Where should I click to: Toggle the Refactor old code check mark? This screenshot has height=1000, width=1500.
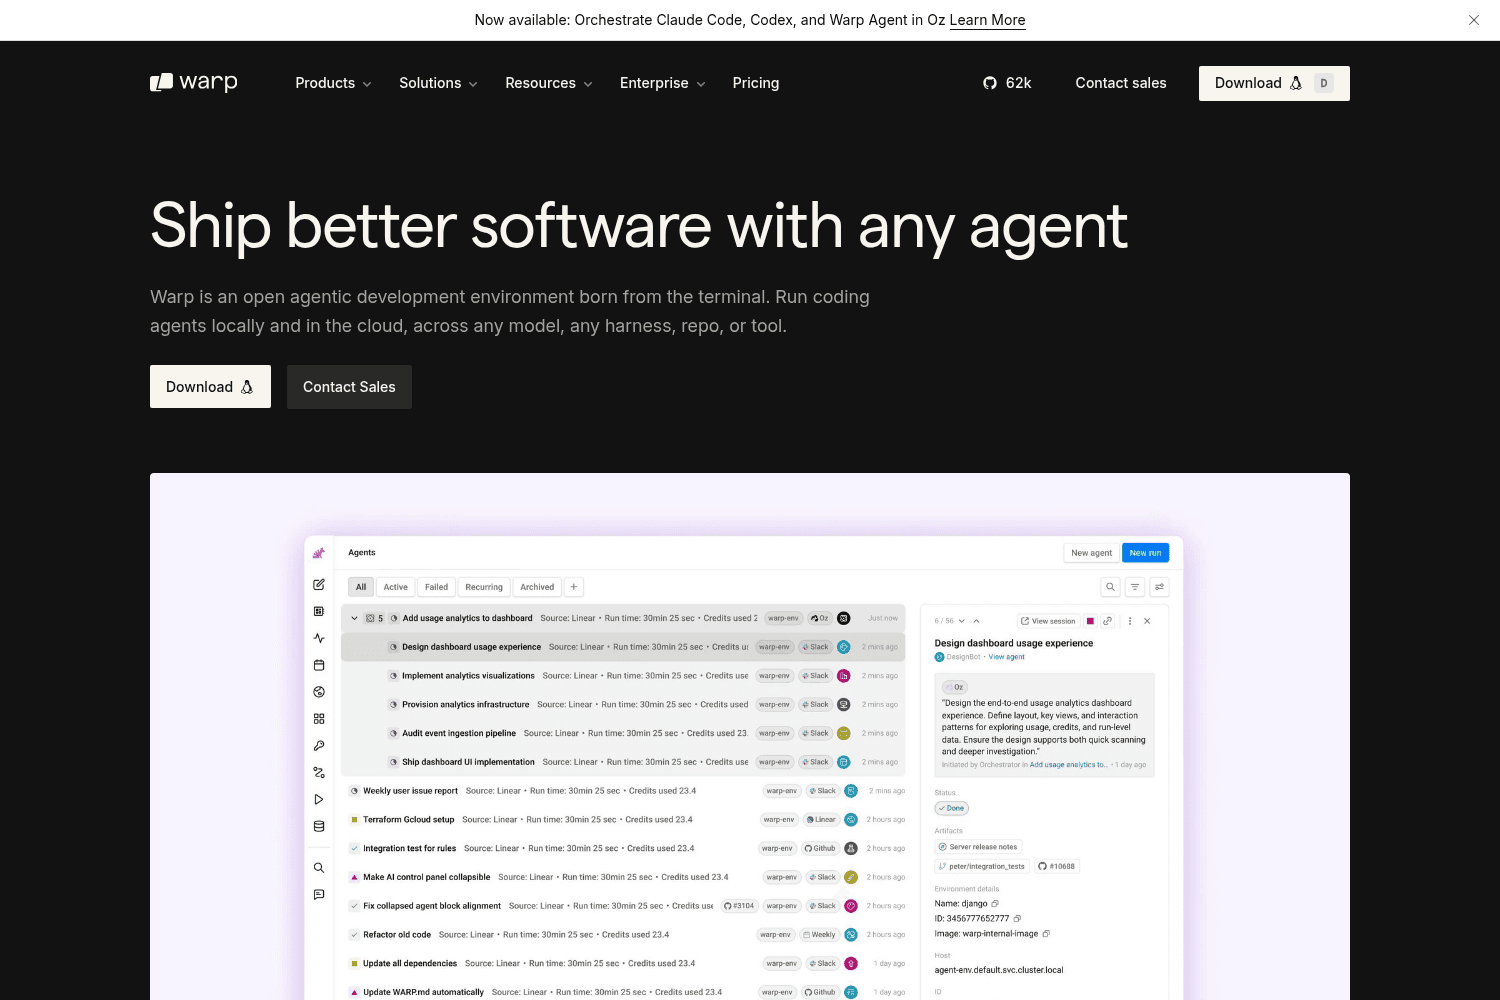click(354, 935)
